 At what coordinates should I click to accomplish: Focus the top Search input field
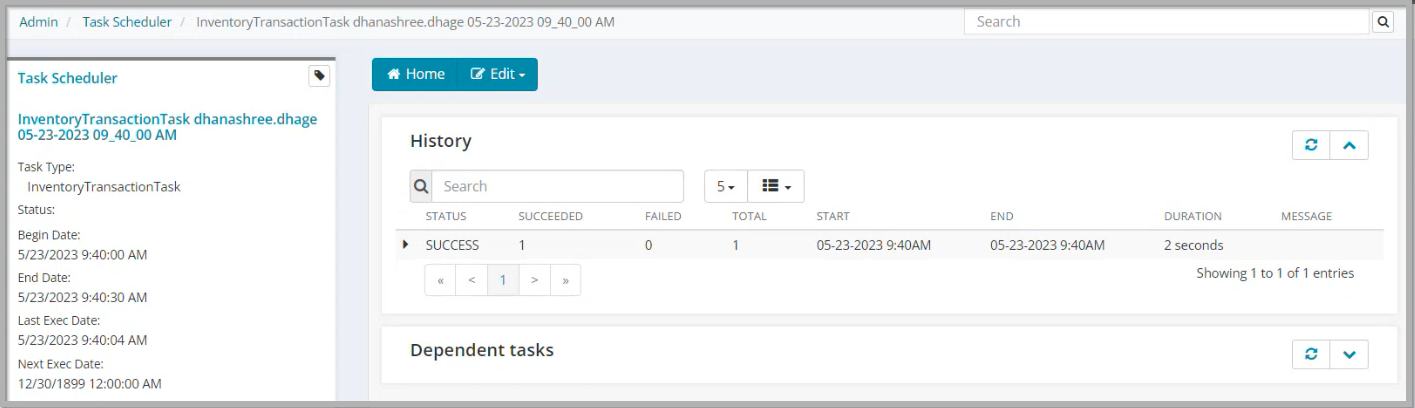click(x=1168, y=22)
